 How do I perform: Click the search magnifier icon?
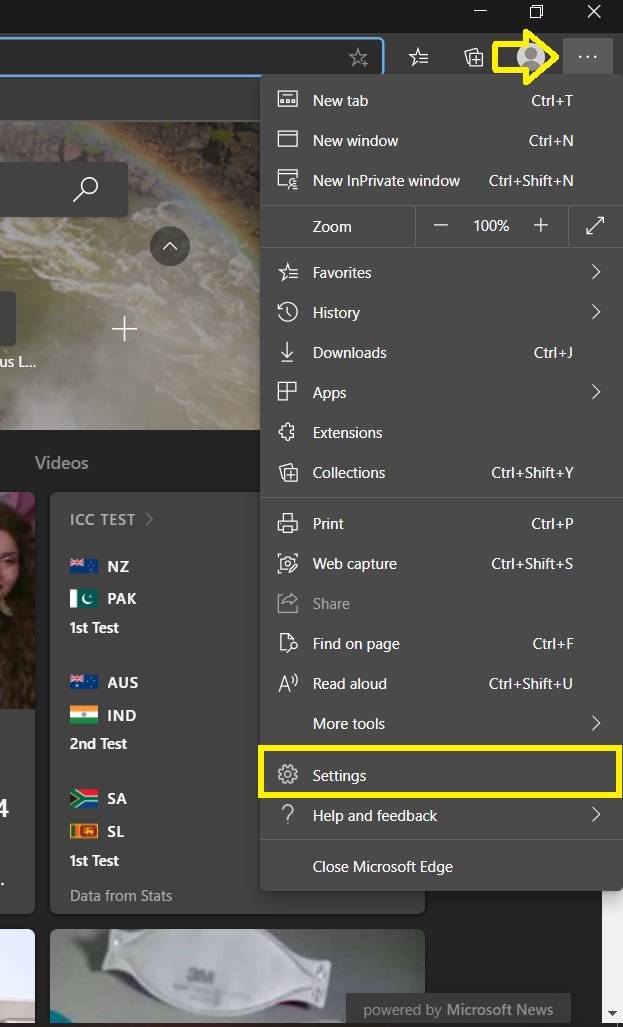pos(85,189)
